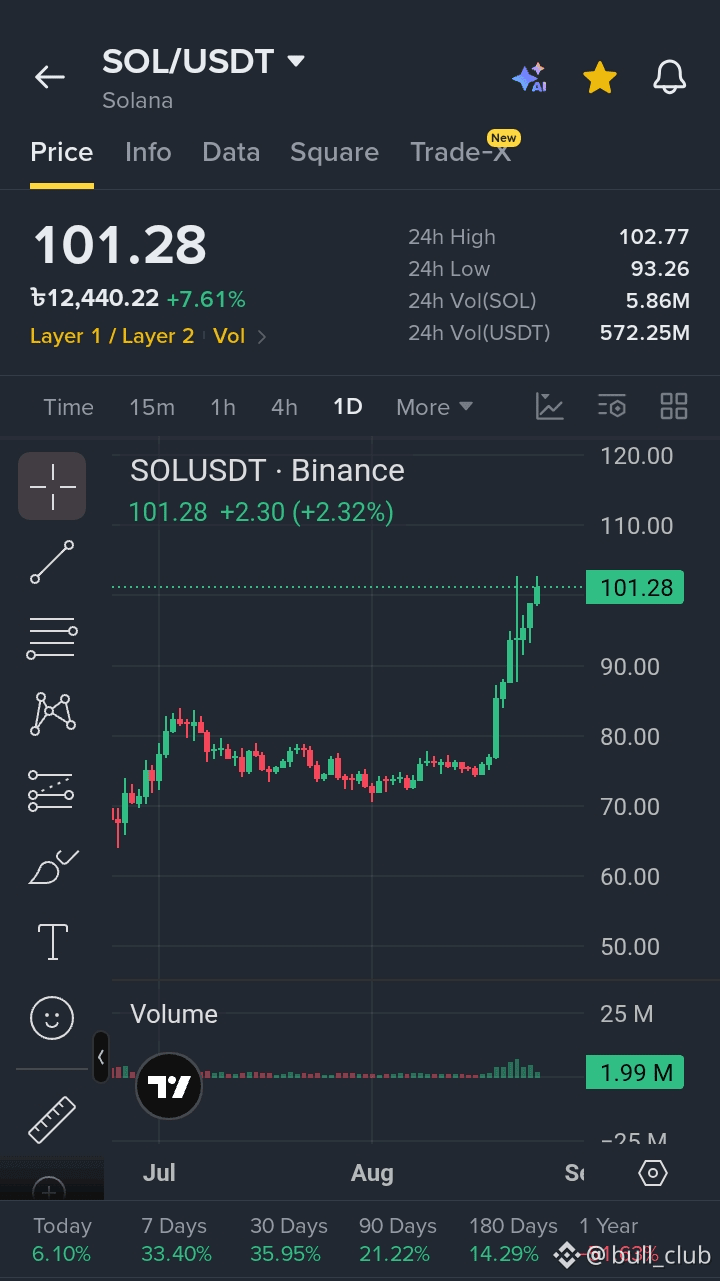Image resolution: width=720 pixels, height=1281 pixels.
Task: Click the 24h Vol(USDT) value 572.25M
Action: (645, 333)
